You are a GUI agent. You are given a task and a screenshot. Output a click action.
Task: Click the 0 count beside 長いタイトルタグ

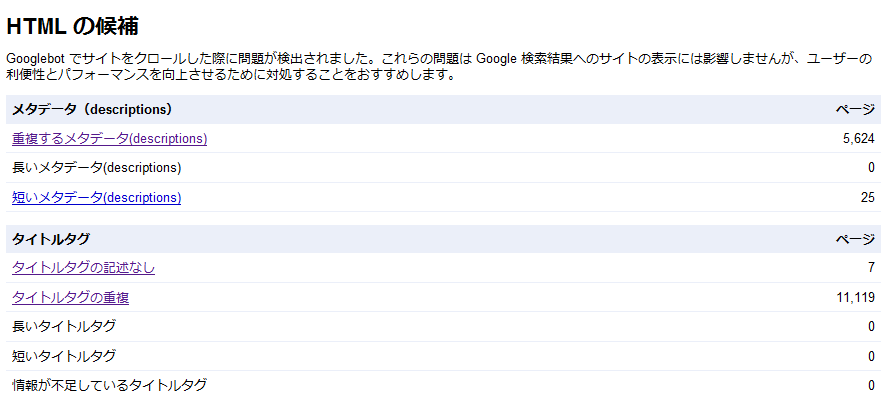(871, 327)
